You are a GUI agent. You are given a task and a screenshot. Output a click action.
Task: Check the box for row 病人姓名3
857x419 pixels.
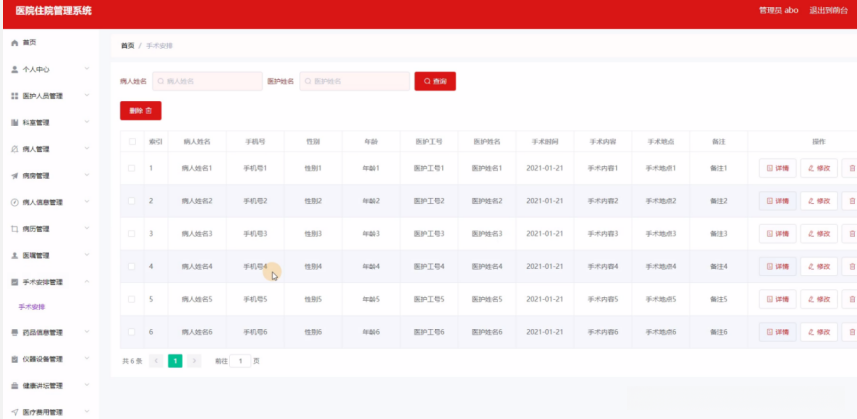pyautogui.click(x=132, y=234)
